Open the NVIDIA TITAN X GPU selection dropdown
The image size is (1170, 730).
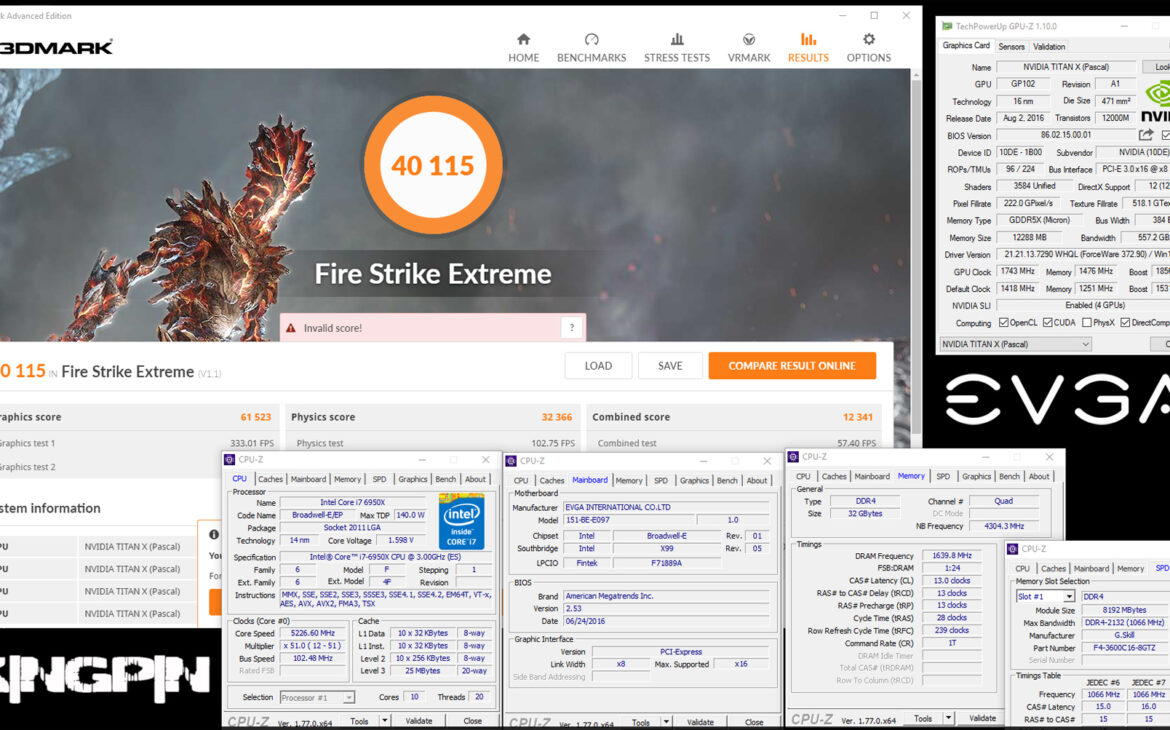point(1015,344)
